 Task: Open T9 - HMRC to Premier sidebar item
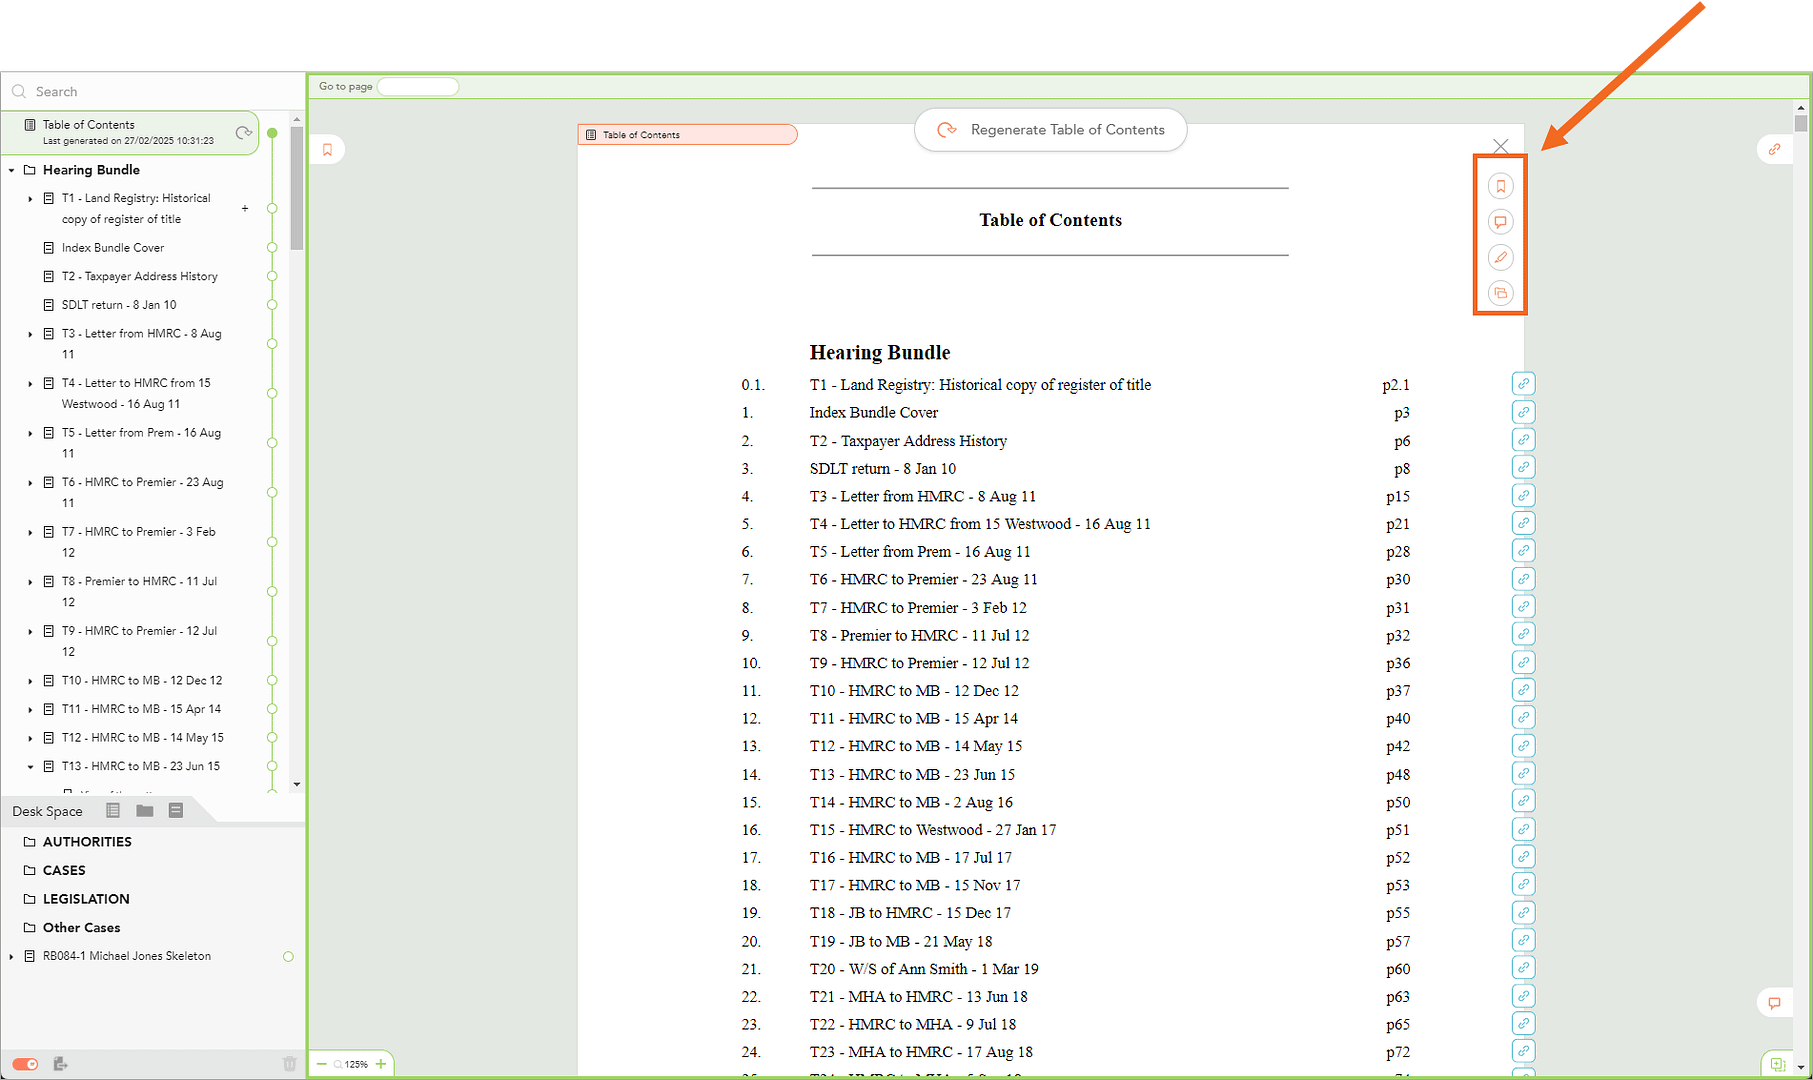tap(139, 641)
